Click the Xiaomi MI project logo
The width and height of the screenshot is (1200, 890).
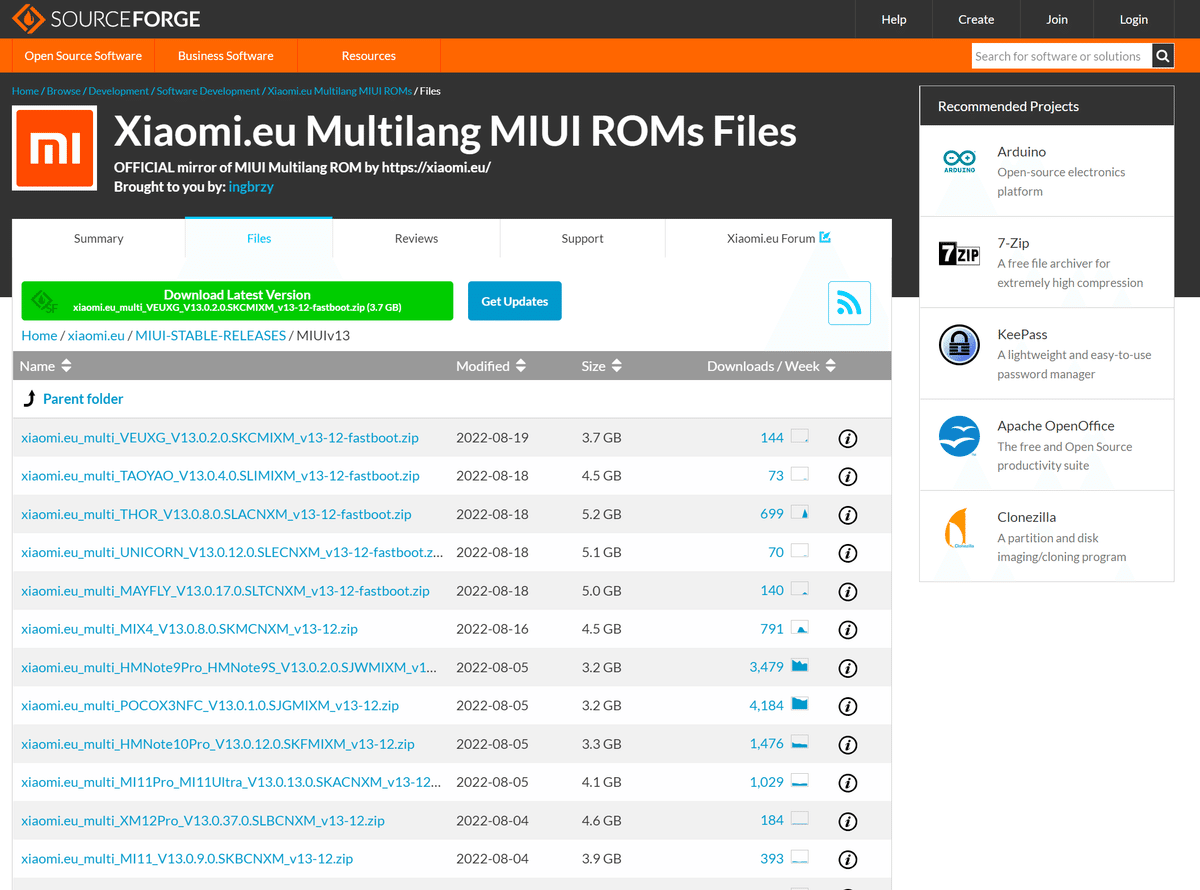(x=54, y=149)
